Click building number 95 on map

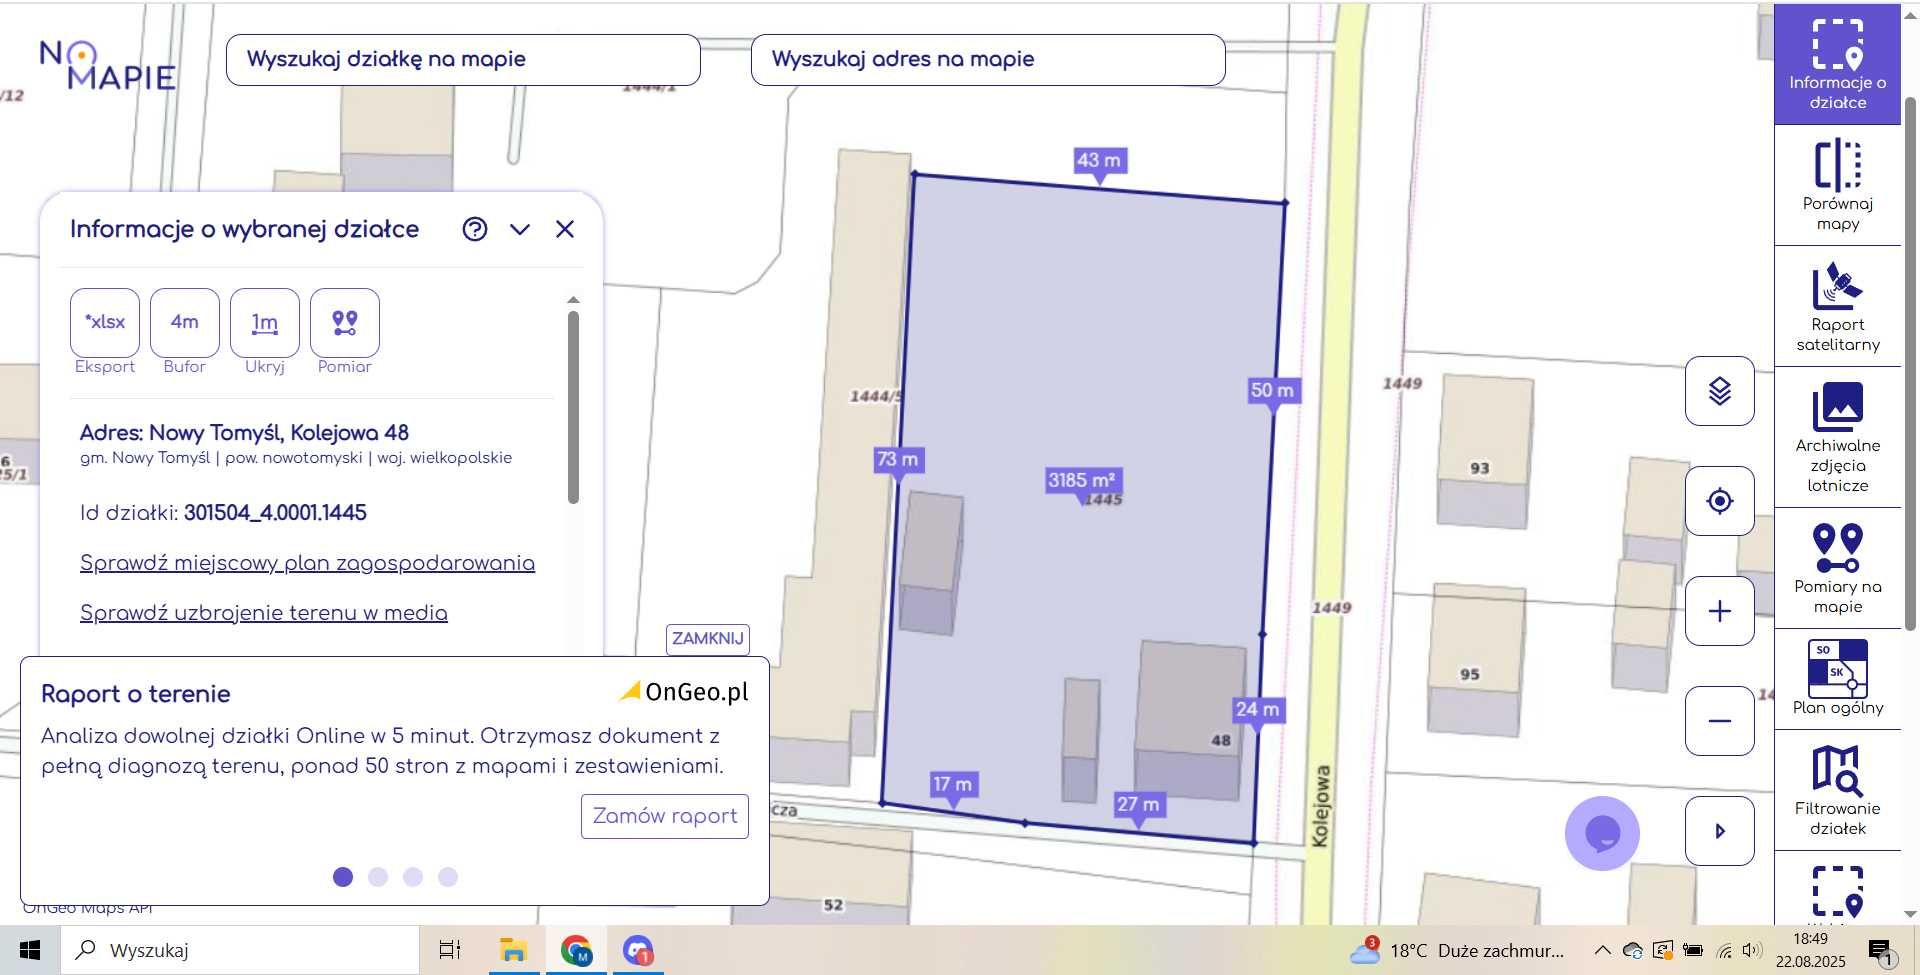pyautogui.click(x=1469, y=674)
